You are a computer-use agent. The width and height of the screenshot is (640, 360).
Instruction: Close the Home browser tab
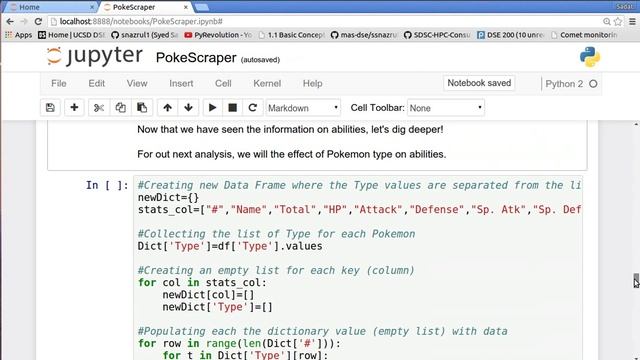coord(92,7)
